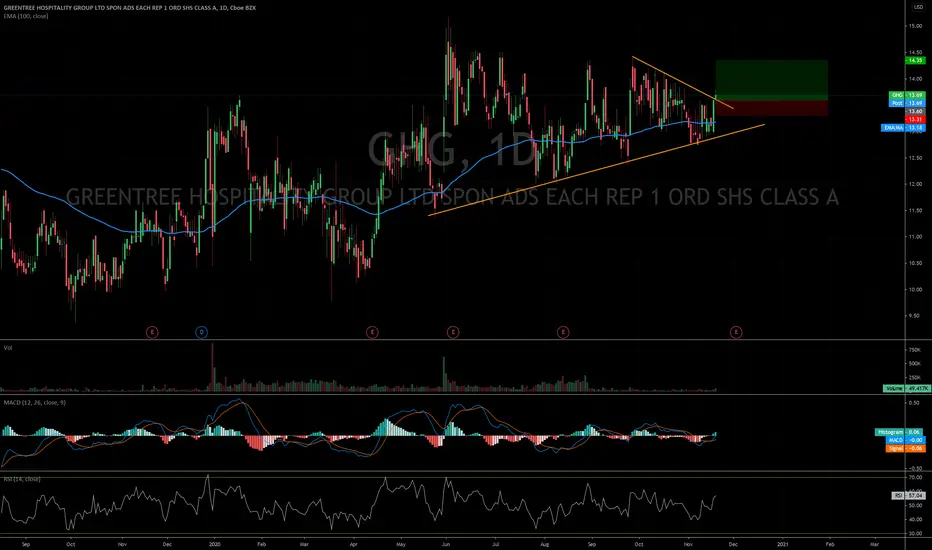Click the red 13.31 stop price tag

[x=915, y=119]
